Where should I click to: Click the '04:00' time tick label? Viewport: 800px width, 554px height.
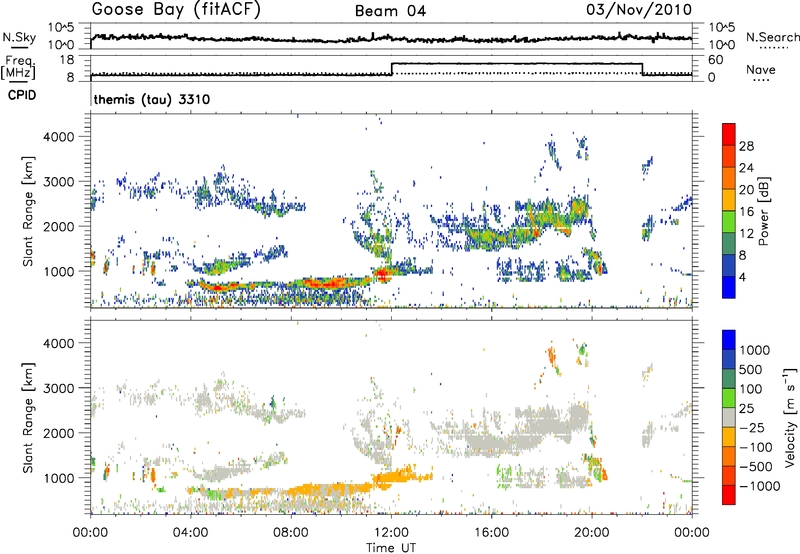point(190,533)
